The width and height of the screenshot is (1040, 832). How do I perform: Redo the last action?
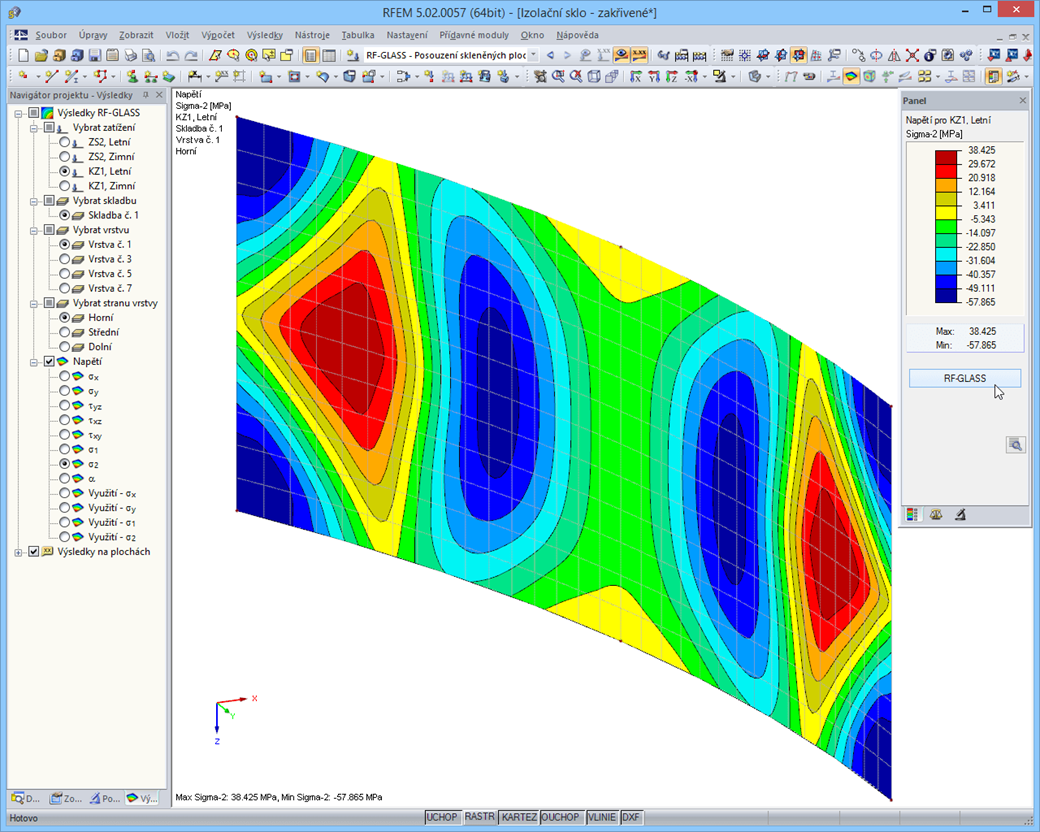pos(191,55)
